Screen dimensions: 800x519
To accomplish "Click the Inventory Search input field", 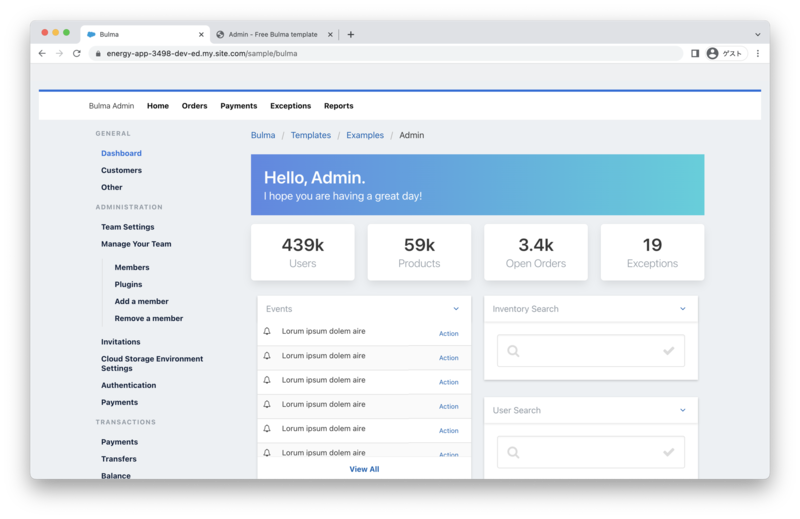I will point(591,351).
